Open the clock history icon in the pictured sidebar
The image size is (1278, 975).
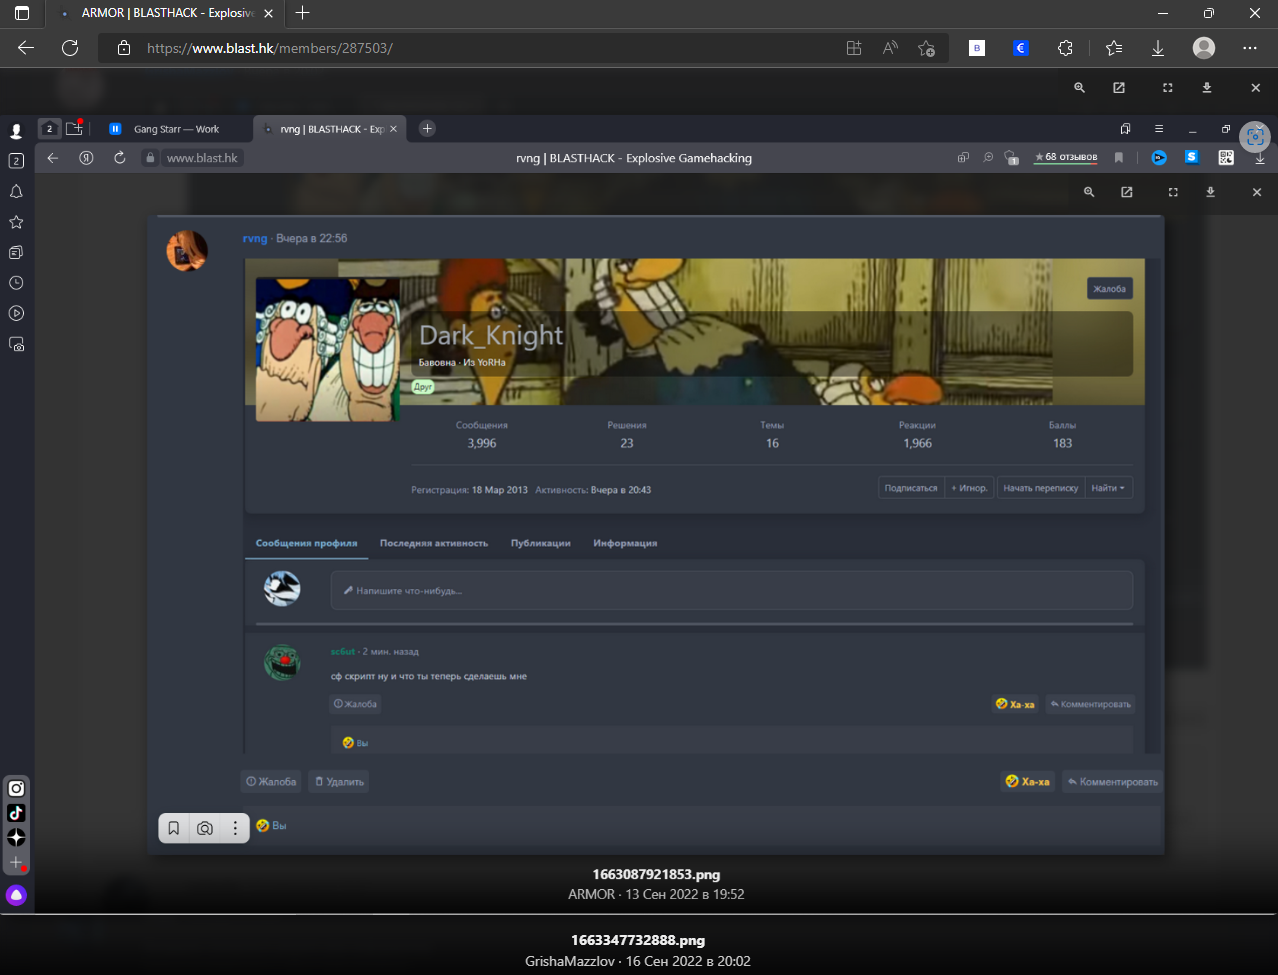(16, 283)
